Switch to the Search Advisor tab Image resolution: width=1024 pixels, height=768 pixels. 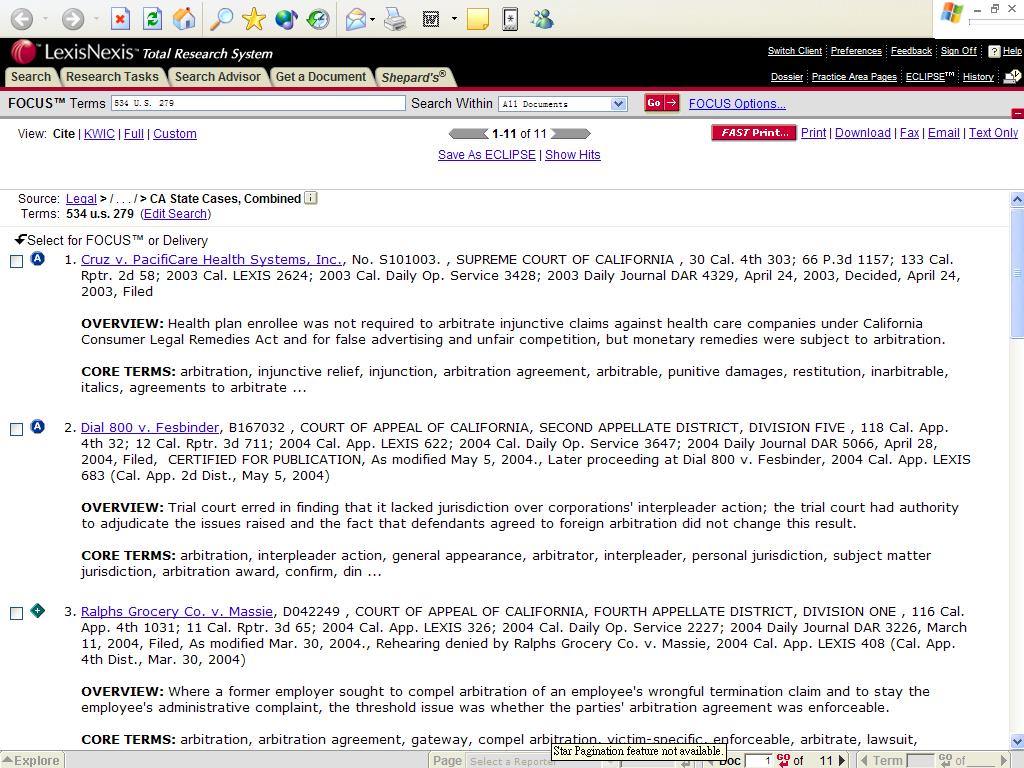(217, 77)
